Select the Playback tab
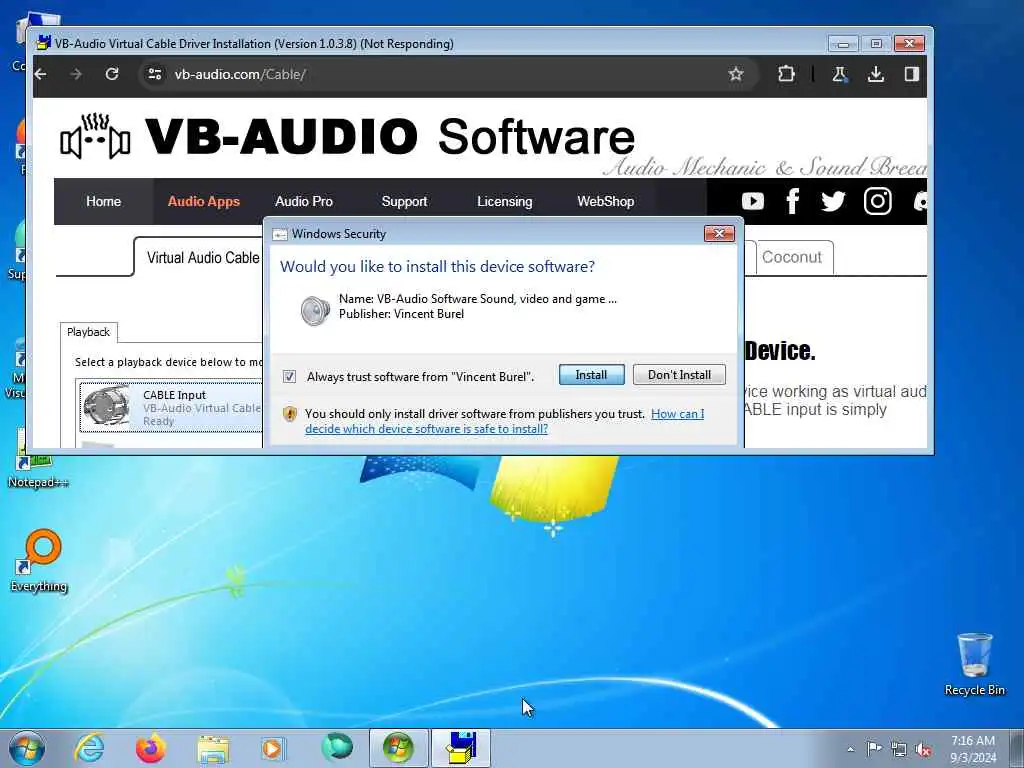1024x768 pixels. pos(88,332)
